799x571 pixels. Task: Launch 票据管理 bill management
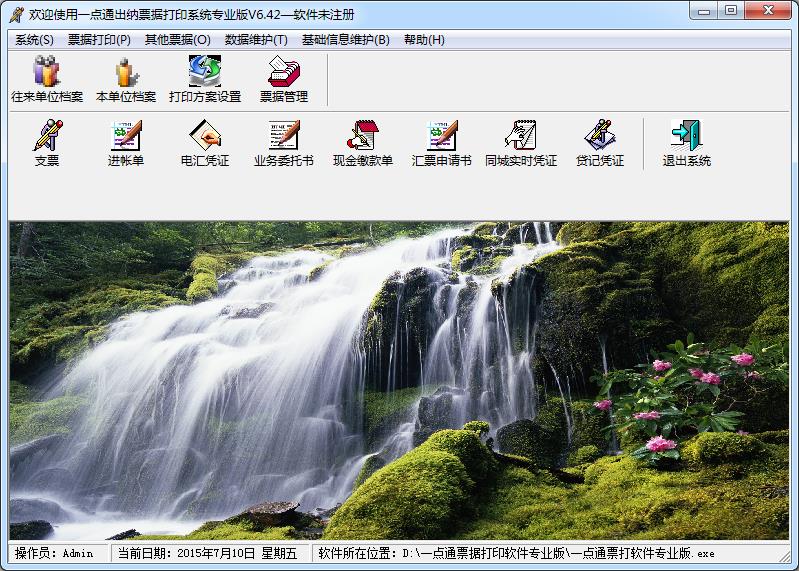click(284, 79)
